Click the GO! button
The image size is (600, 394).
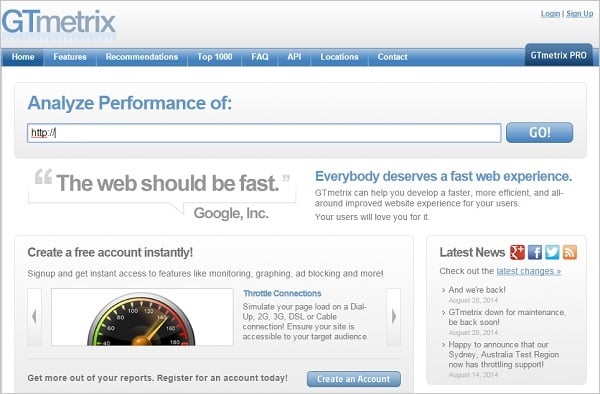coord(540,133)
